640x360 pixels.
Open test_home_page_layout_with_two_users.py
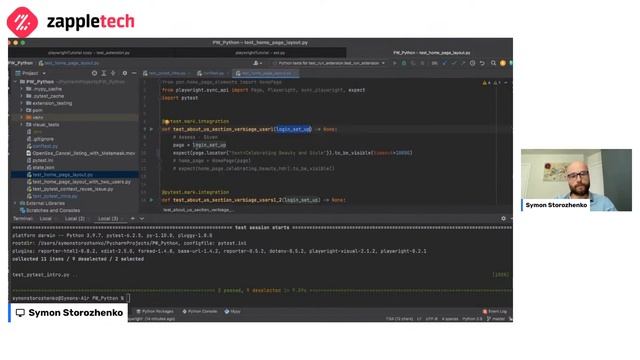78,182
